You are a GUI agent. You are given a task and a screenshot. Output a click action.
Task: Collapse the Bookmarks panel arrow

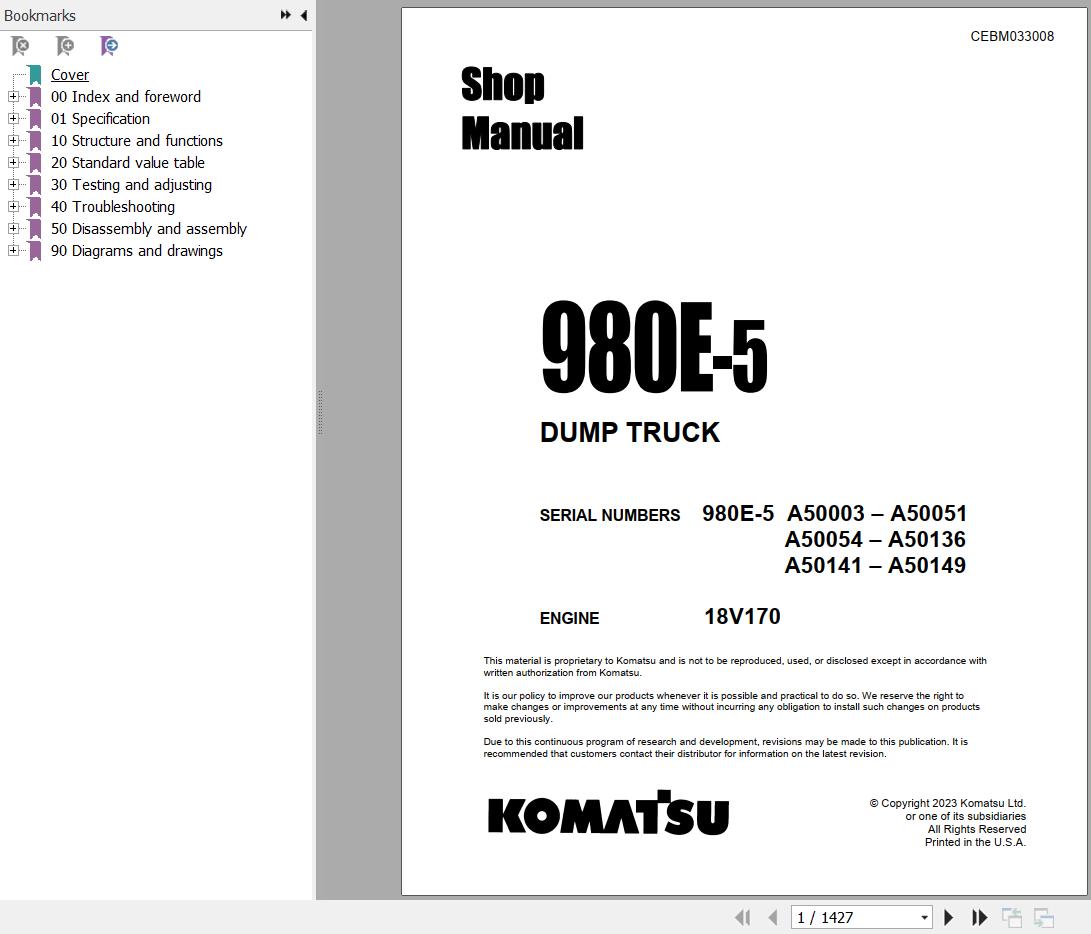[x=304, y=15]
